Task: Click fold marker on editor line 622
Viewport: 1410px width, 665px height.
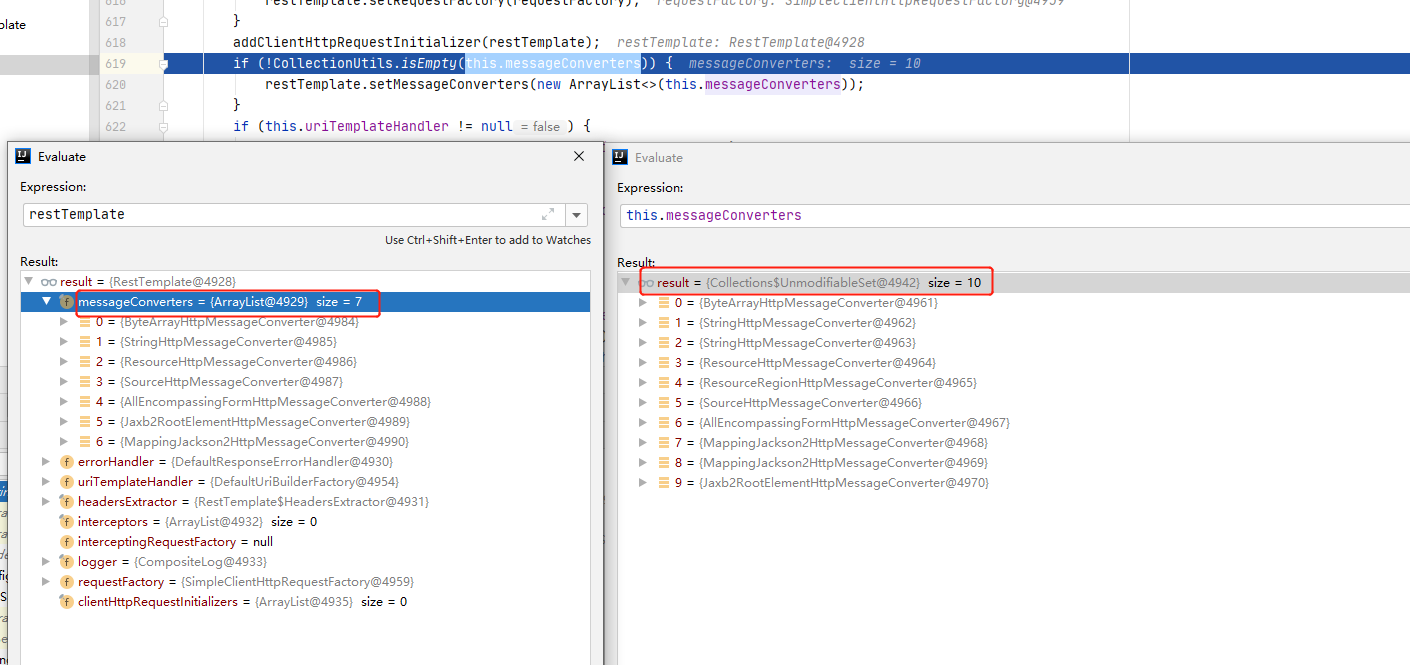Action: tap(163, 127)
